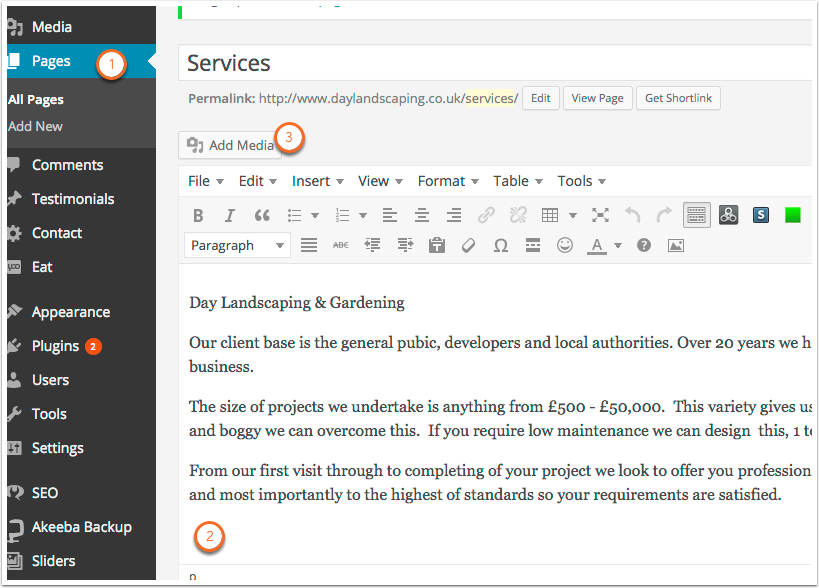
Task: Apply italic formatting
Action: 230,215
